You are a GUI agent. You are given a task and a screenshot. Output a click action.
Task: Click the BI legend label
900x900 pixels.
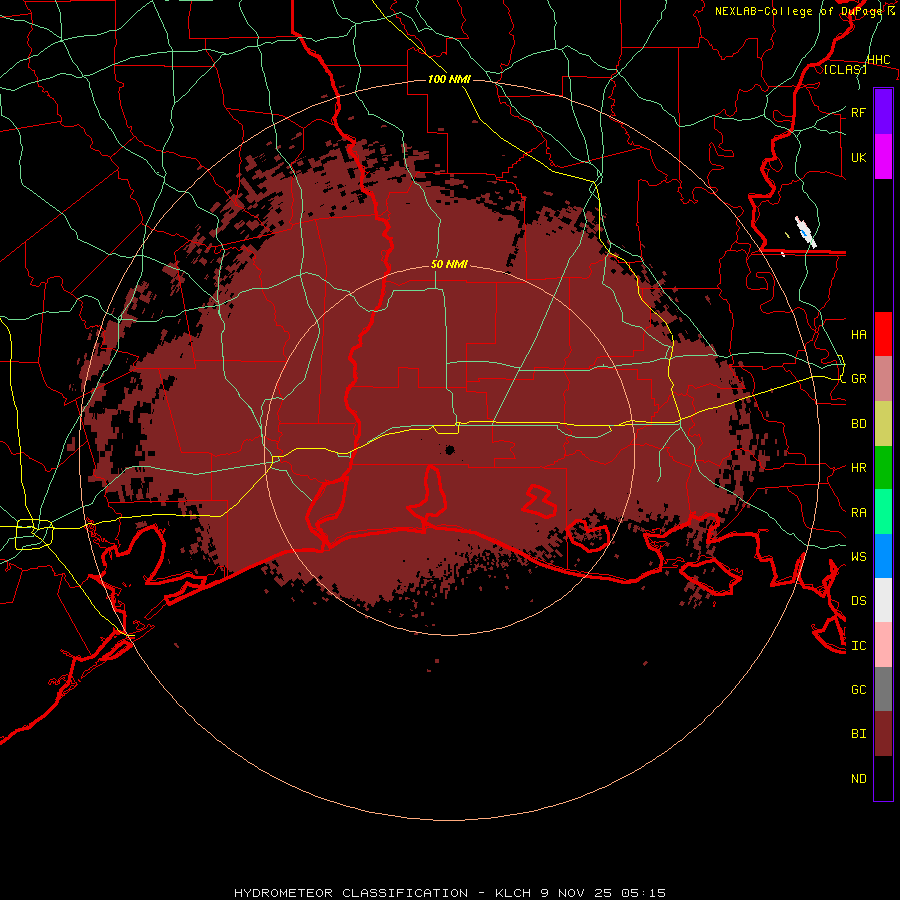tap(858, 734)
